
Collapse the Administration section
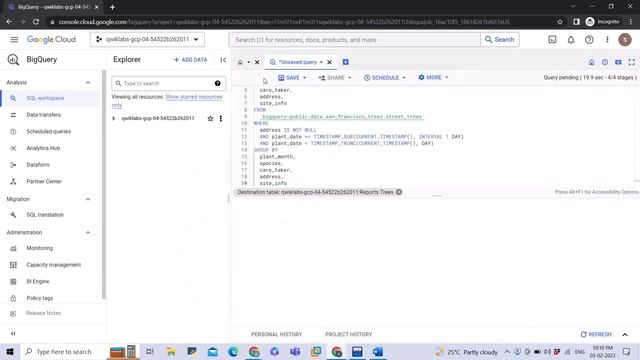coord(88,233)
